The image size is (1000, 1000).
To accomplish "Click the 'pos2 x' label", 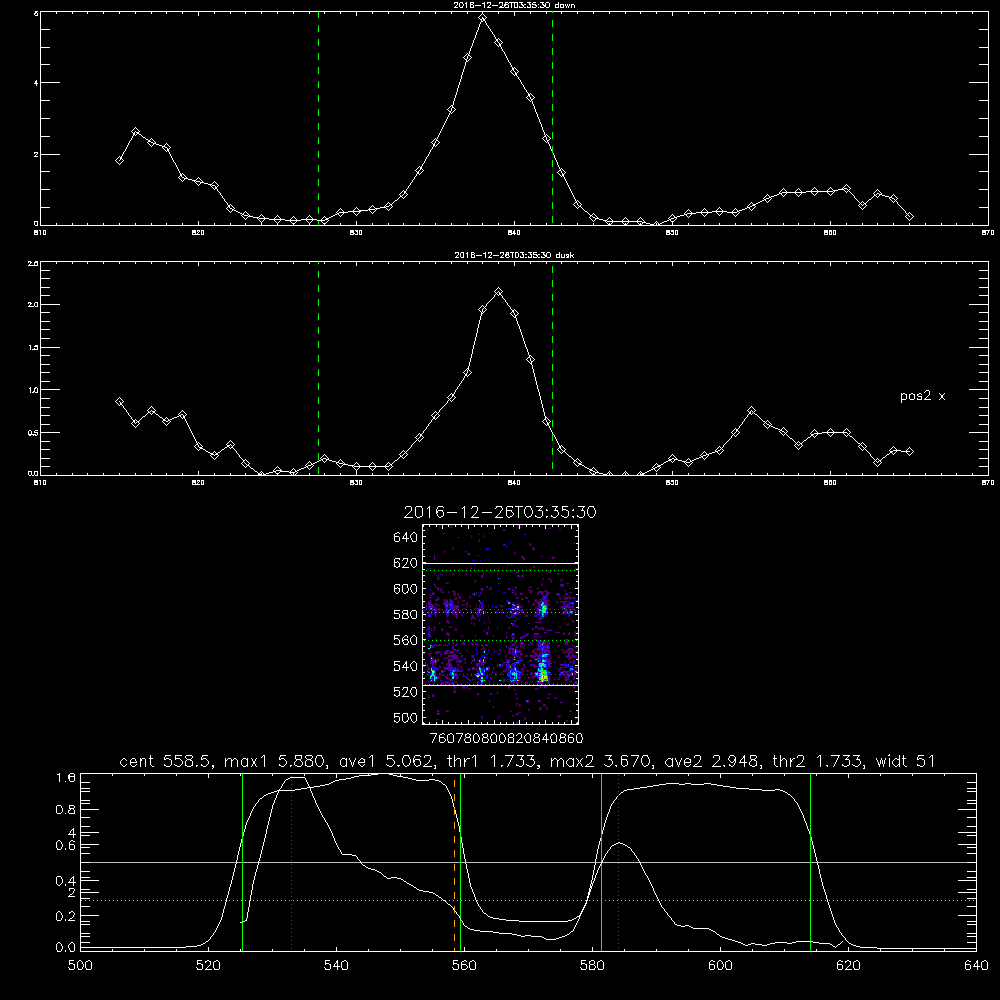I will point(922,396).
